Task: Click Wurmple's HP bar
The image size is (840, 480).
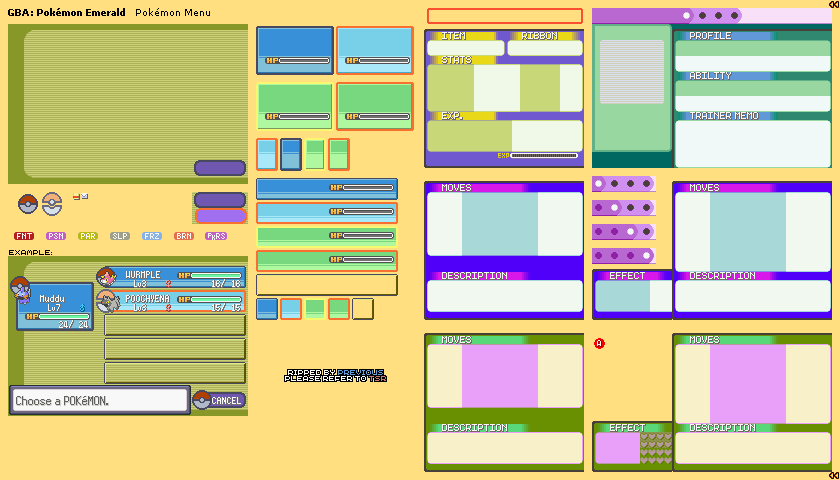Action: (x=211, y=275)
